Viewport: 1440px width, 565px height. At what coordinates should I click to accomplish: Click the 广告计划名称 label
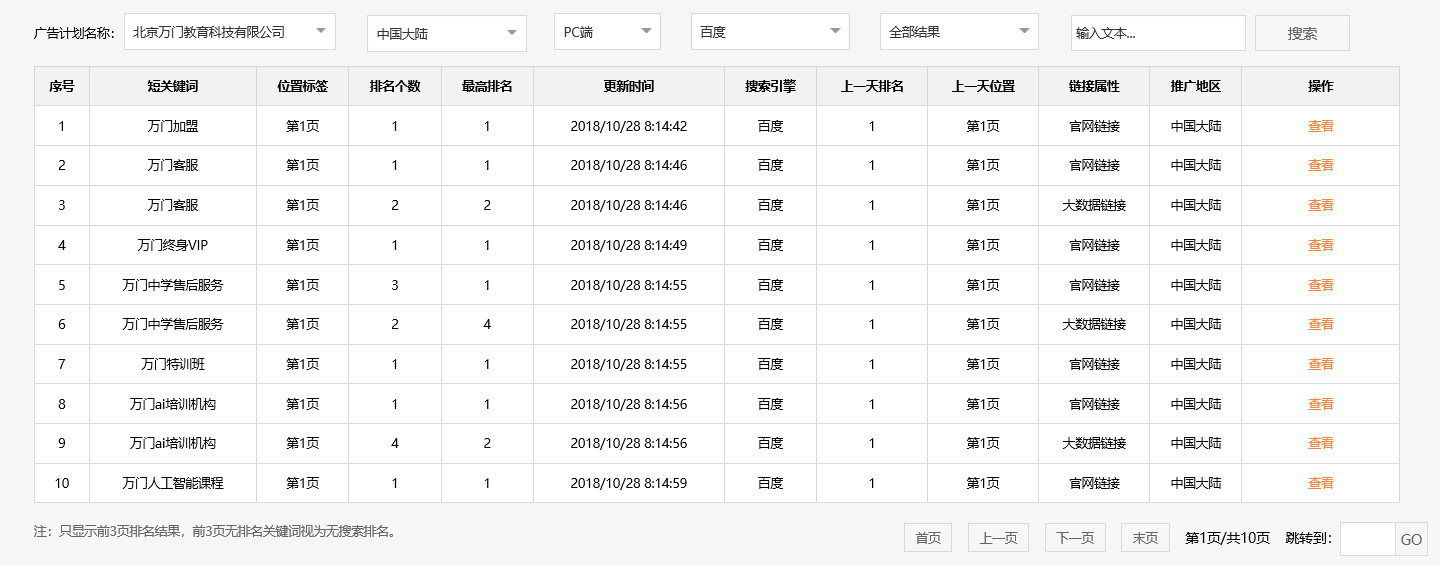tap(74, 33)
